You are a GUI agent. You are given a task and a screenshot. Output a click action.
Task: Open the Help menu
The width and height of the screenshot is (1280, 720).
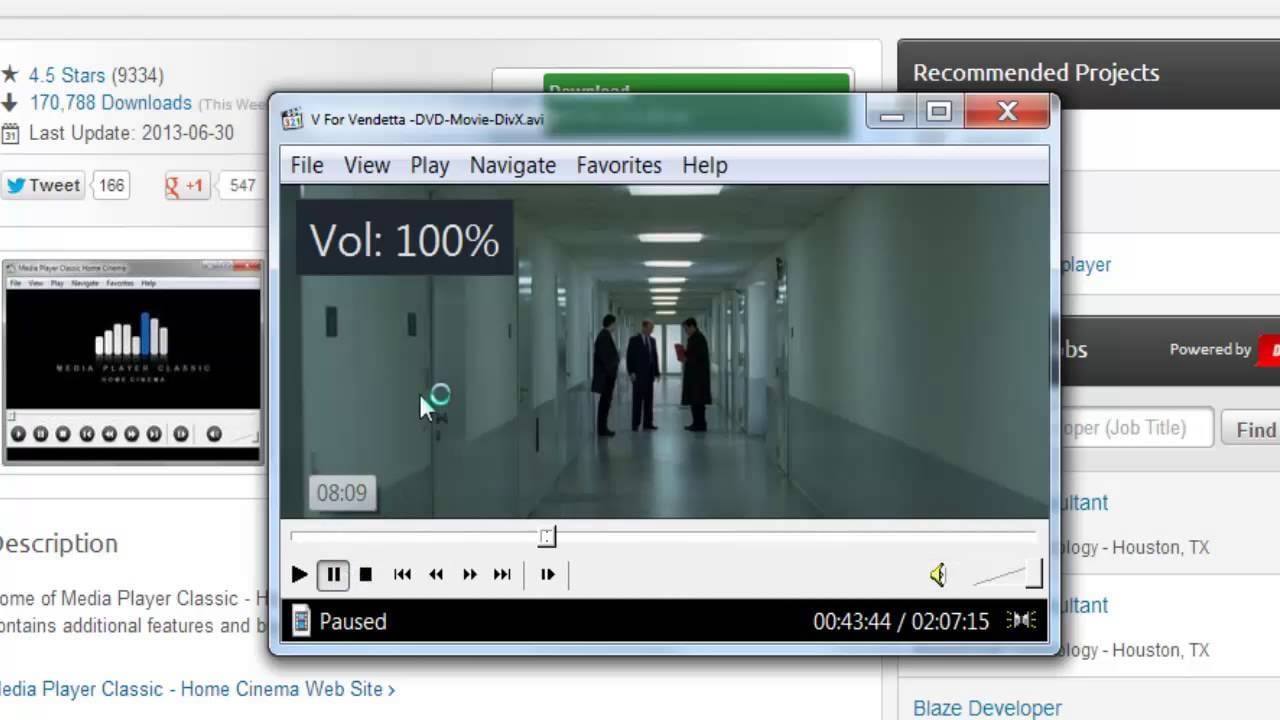click(x=705, y=165)
